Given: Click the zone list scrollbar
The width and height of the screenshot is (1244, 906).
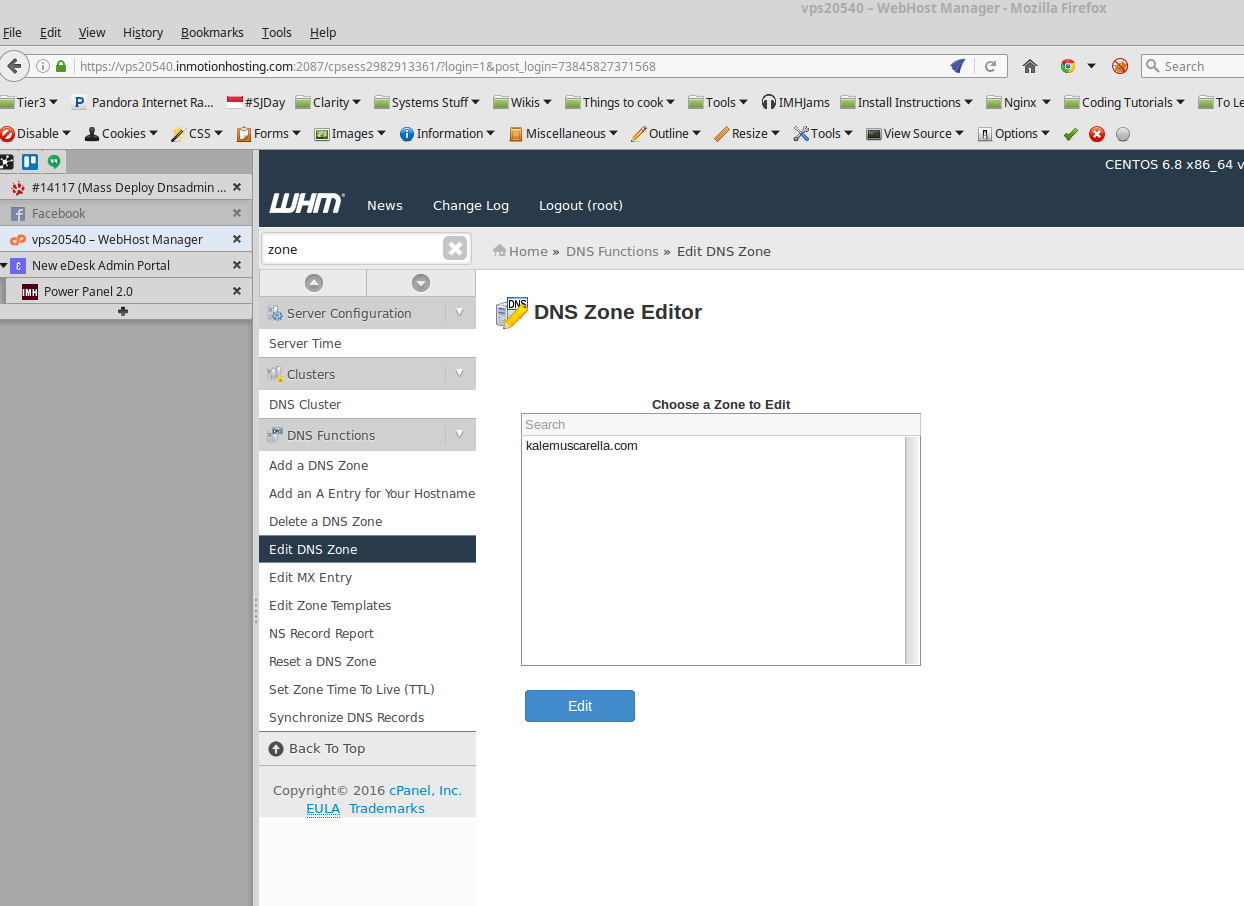Looking at the screenshot, I should tap(912, 550).
